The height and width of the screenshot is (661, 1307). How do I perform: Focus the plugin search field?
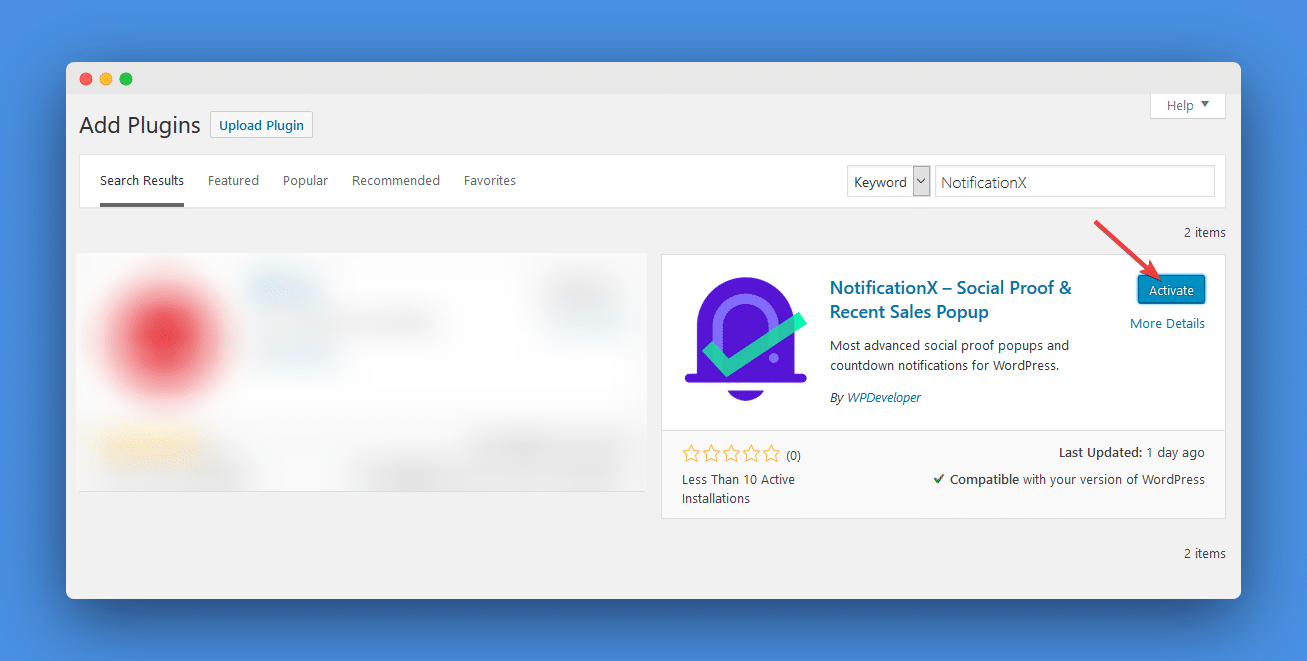click(x=1075, y=182)
